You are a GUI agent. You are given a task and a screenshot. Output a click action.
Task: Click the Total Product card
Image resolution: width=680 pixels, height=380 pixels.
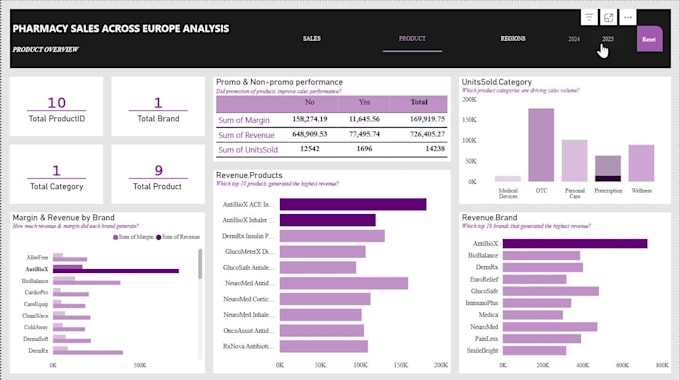pyautogui.click(x=158, y=174)
